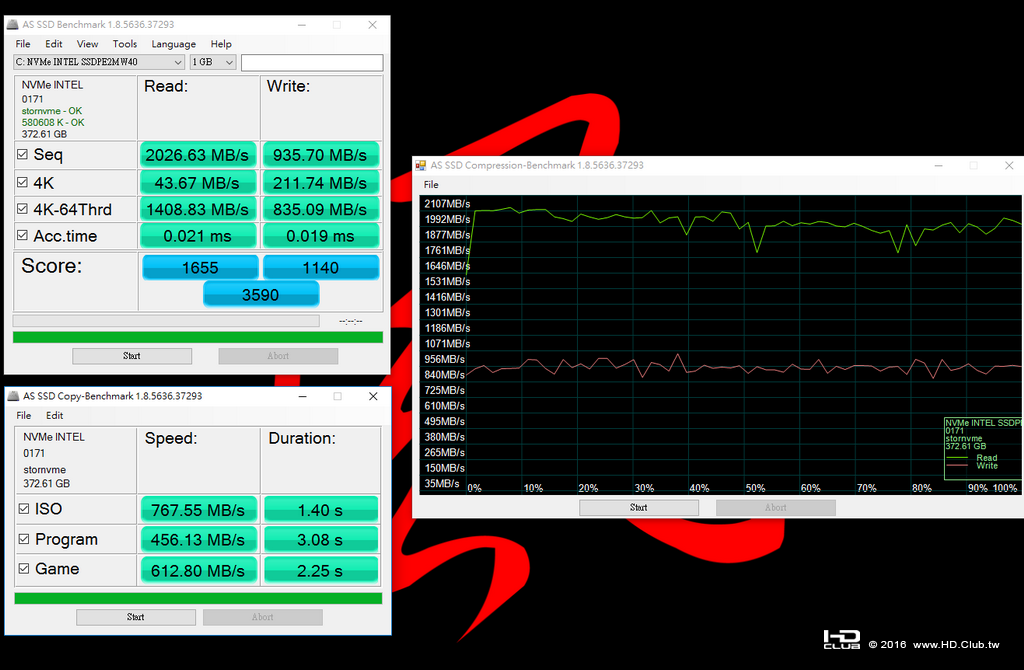The height and width of the screenshot is (670, 1024).
Task: Open File menu in AS SSD Benchmark
Action: [x=23, y=44]
